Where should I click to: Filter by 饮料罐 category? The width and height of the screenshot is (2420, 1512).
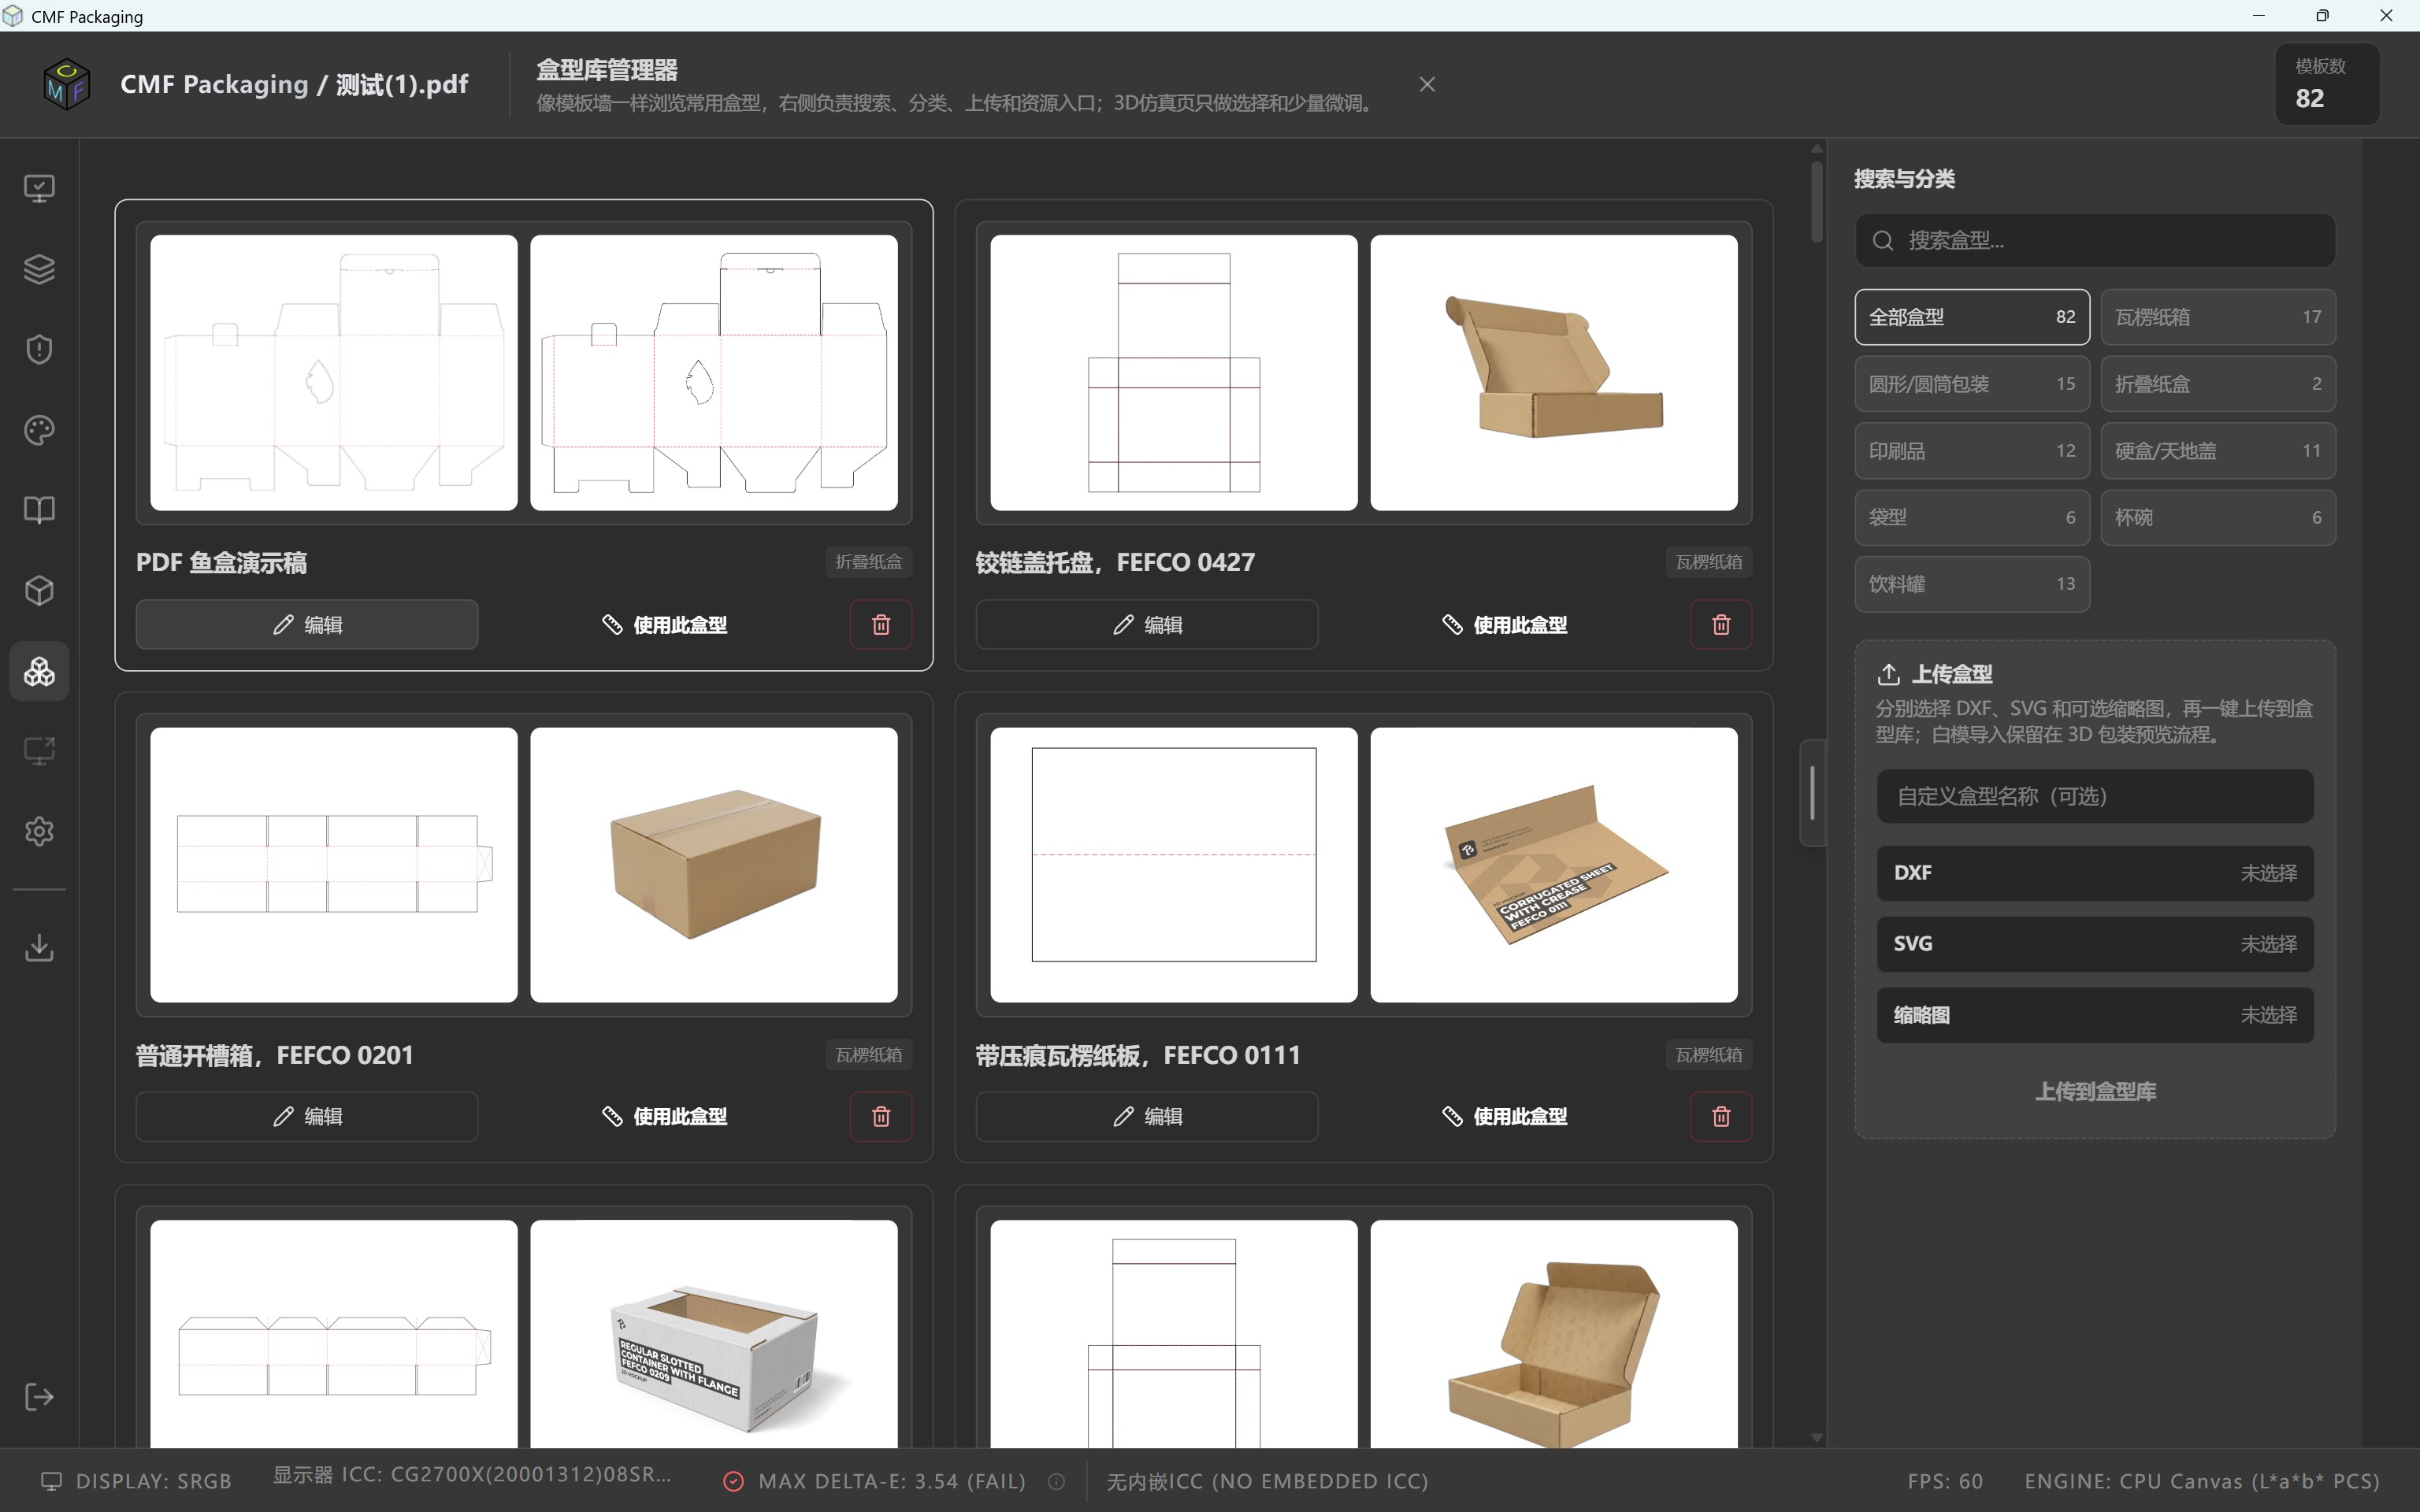click(1972, 584)
